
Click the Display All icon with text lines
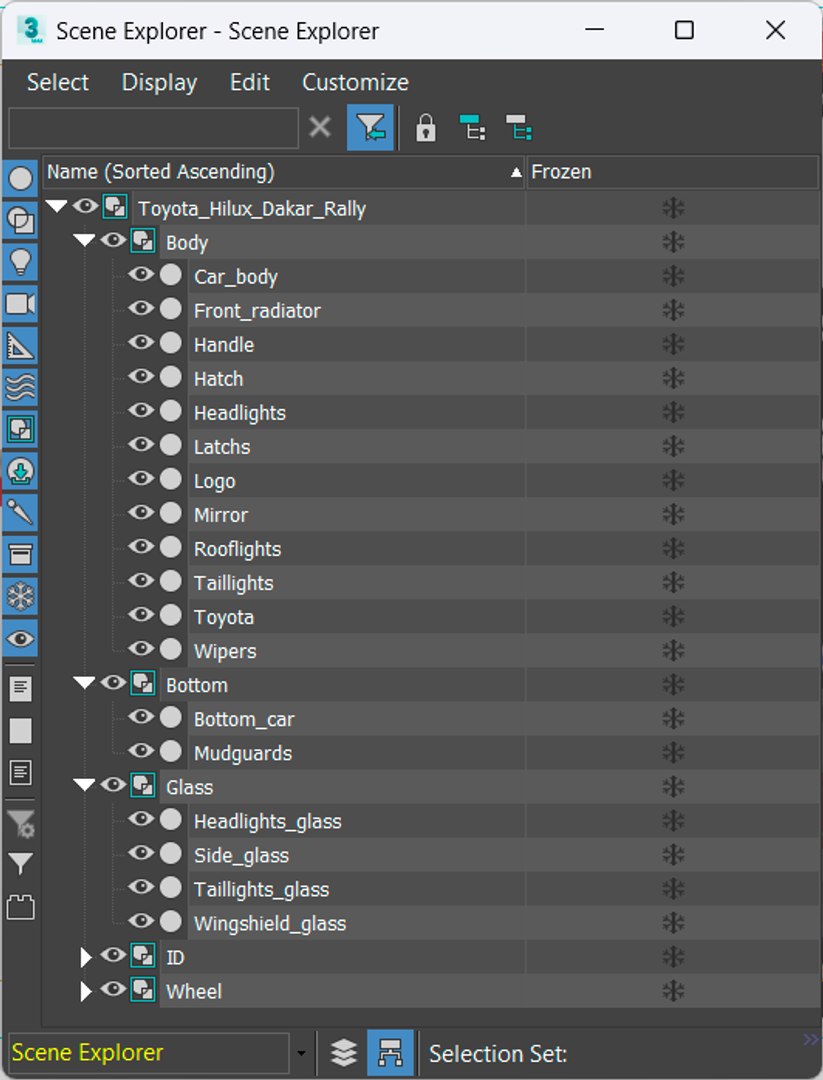point(21,688)
